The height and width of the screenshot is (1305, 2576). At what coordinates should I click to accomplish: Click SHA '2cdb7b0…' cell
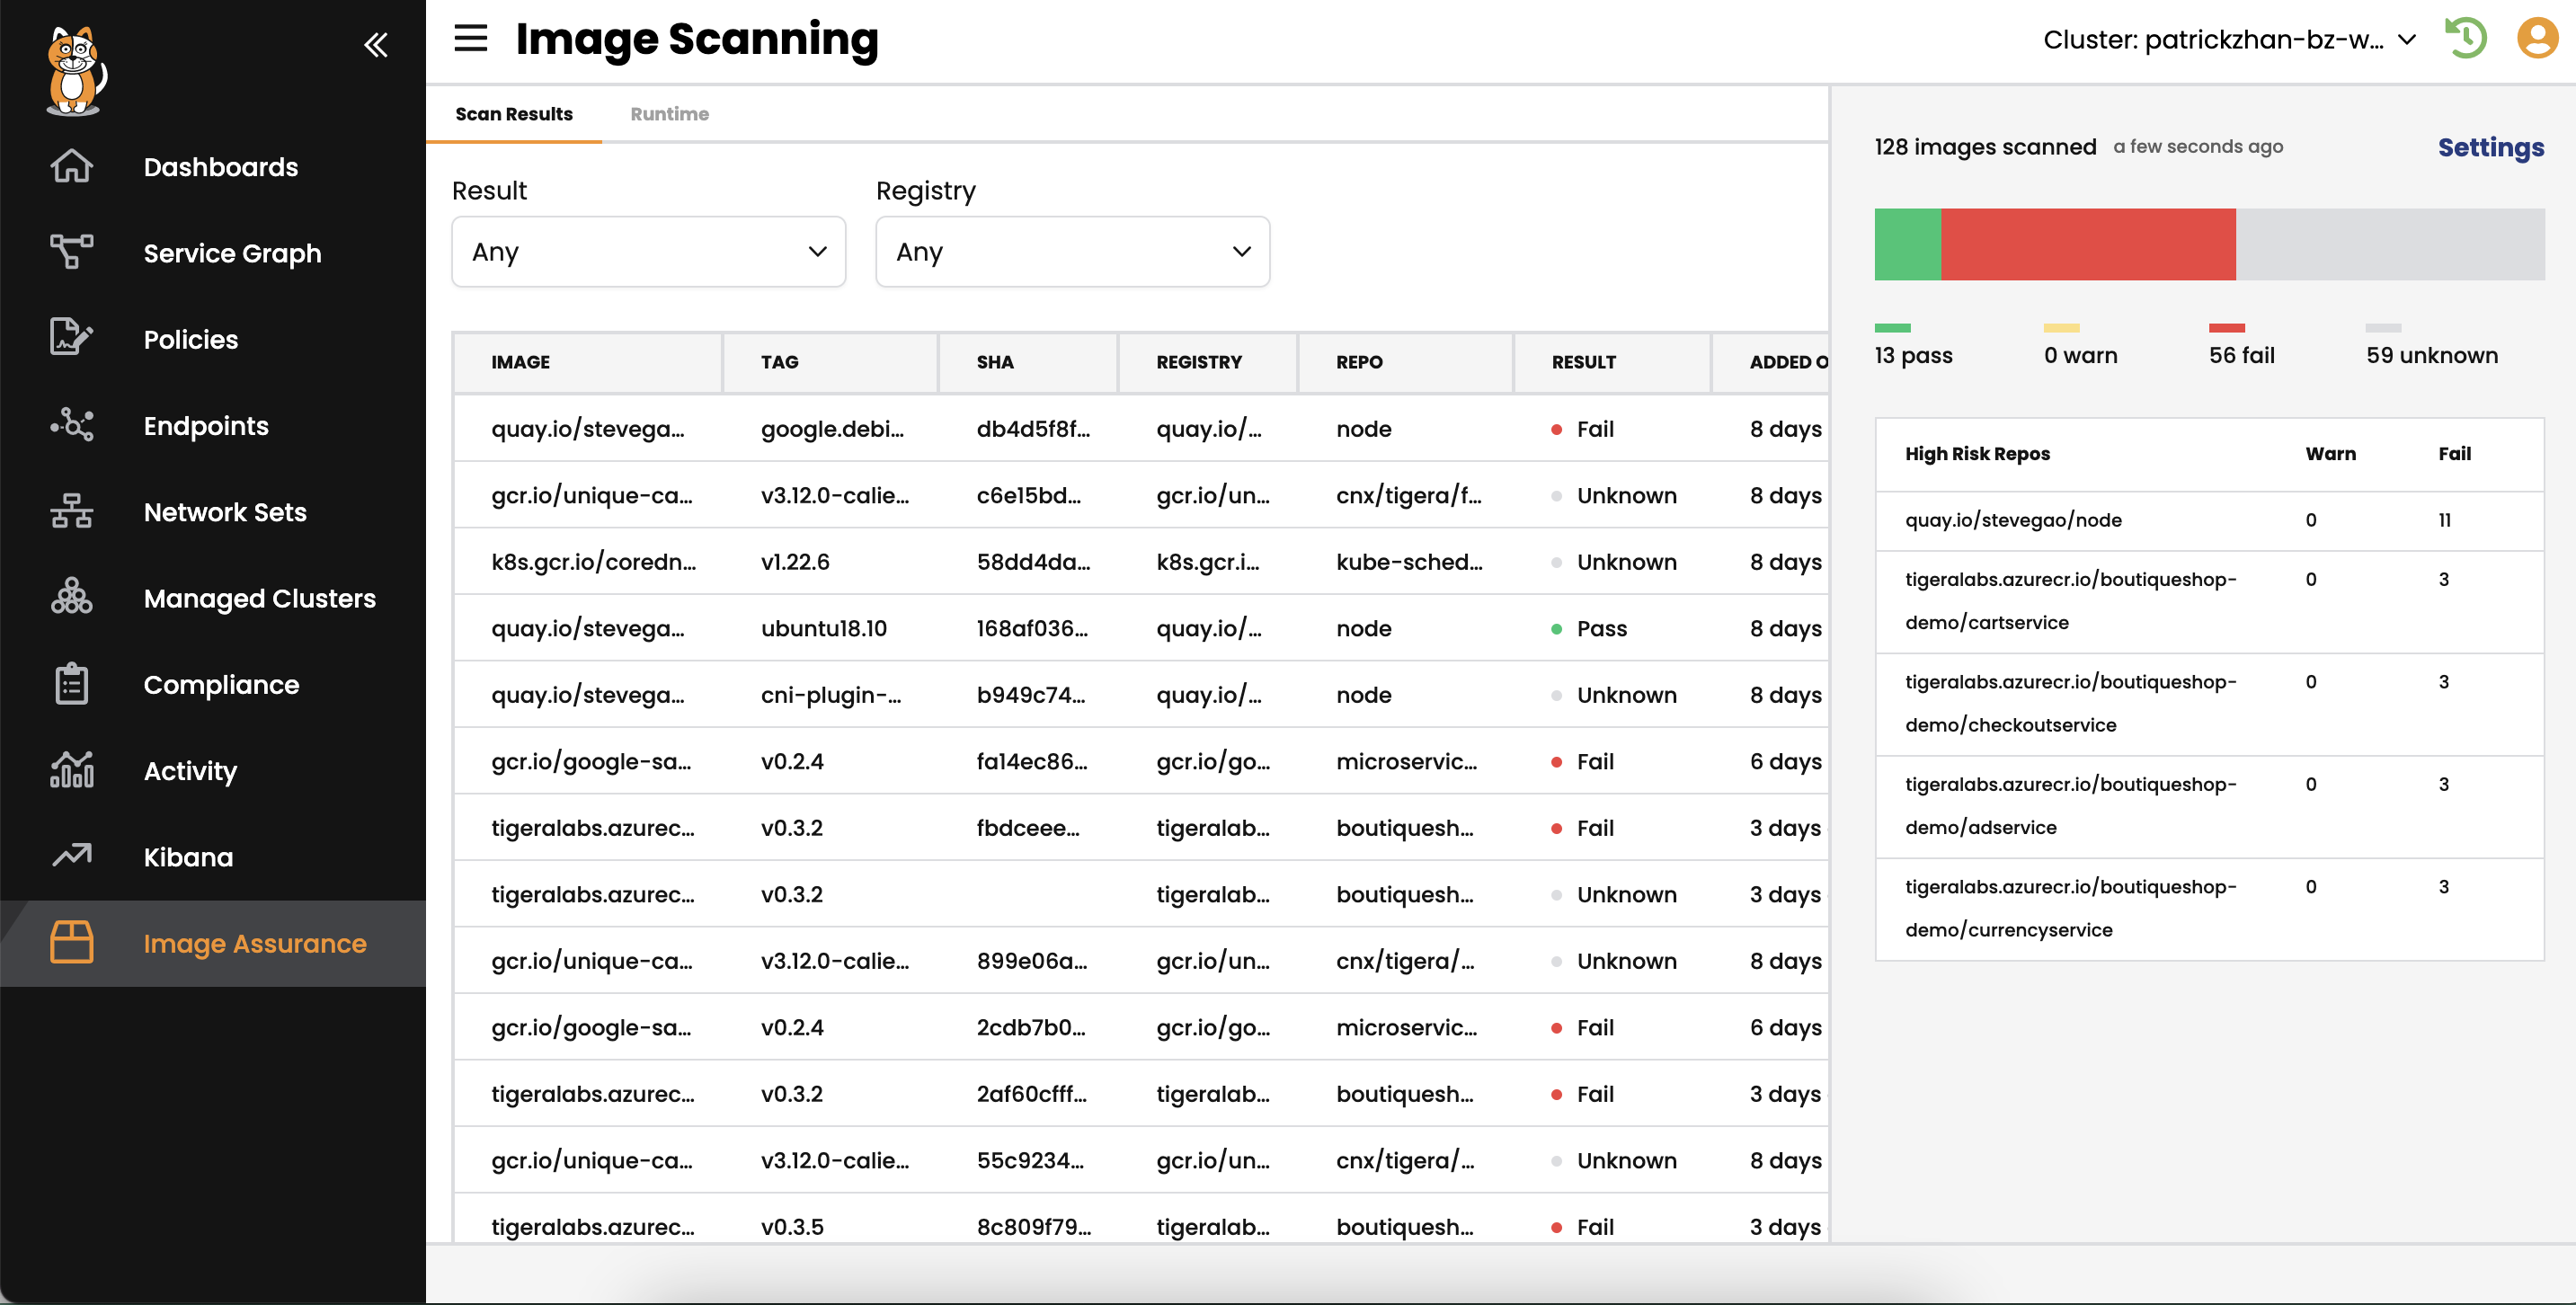1030,1027
